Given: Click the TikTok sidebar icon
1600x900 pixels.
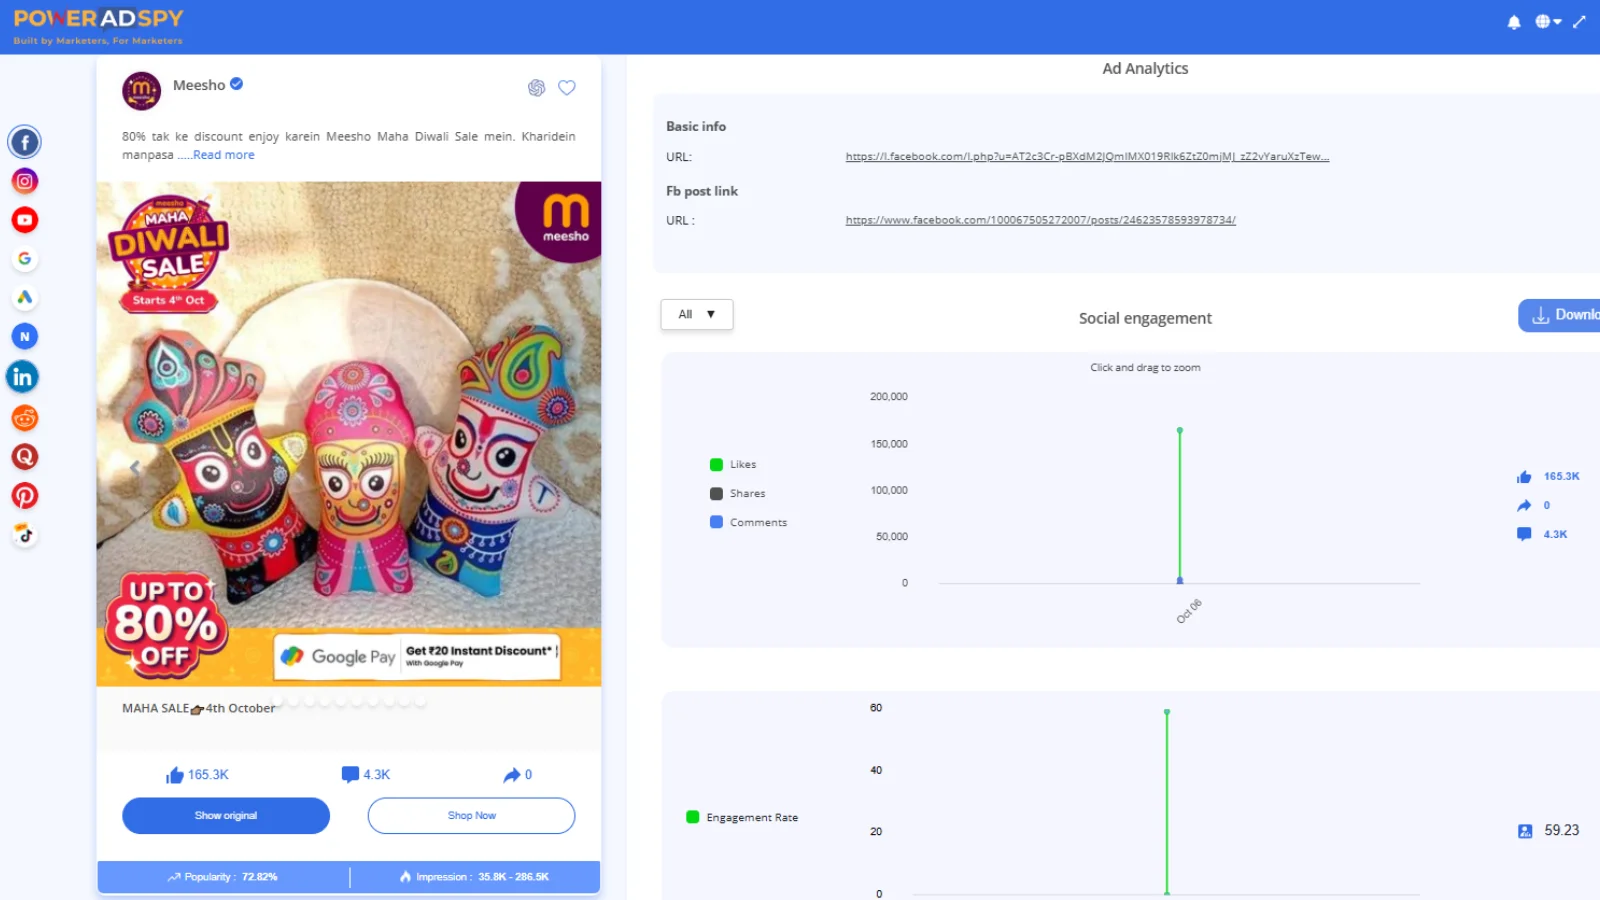Looking at the screenshot, I should click(x=25, y=535).
